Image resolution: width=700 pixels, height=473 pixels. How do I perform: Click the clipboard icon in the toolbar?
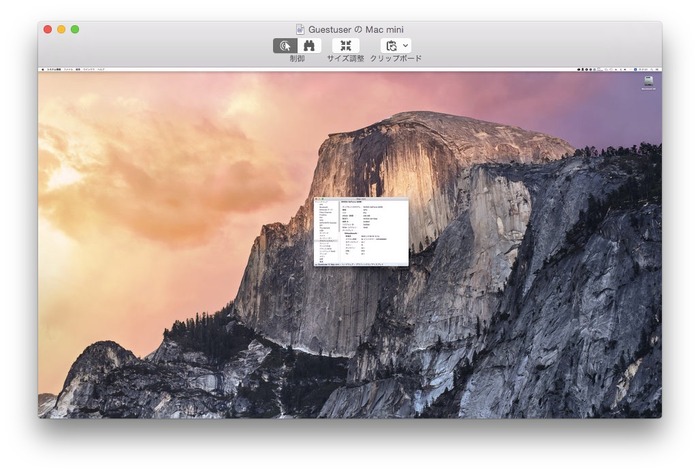pyautogui.click(x=391, y=46)
